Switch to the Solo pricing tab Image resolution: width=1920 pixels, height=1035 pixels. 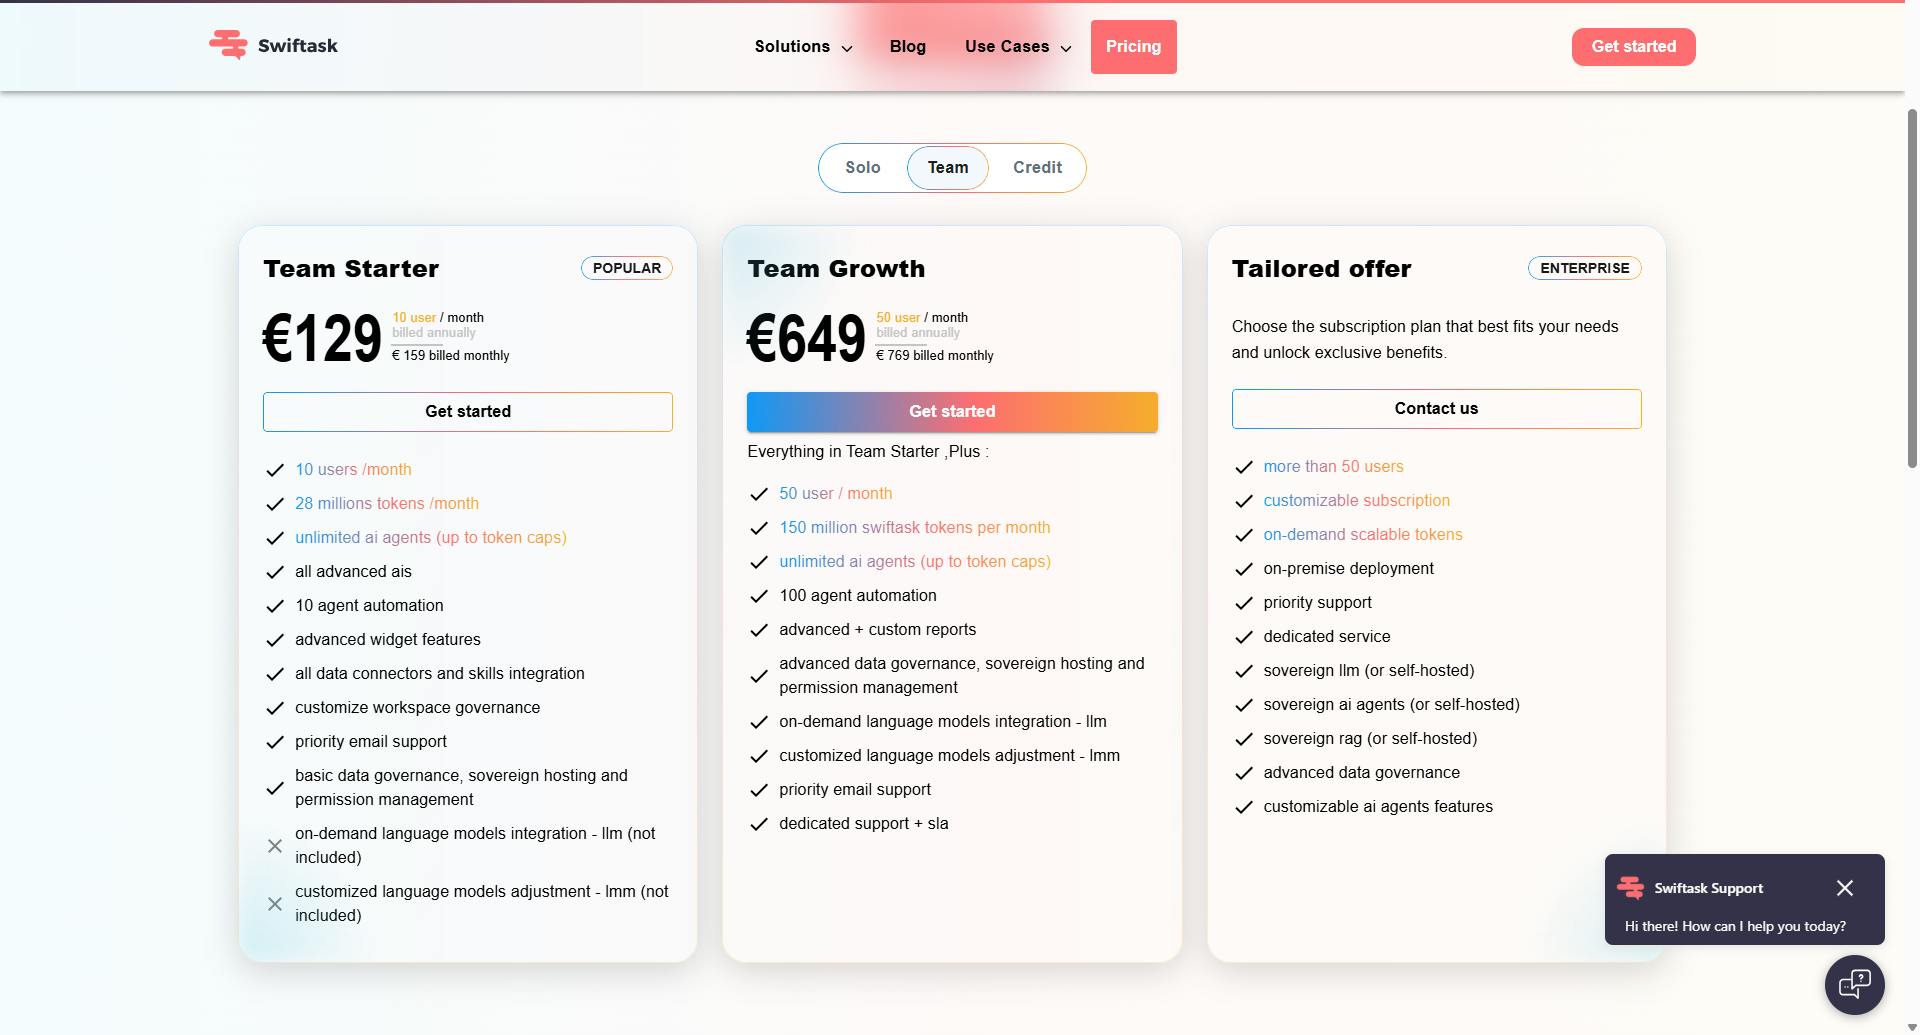pyautogui.click(x=861, y=167)
